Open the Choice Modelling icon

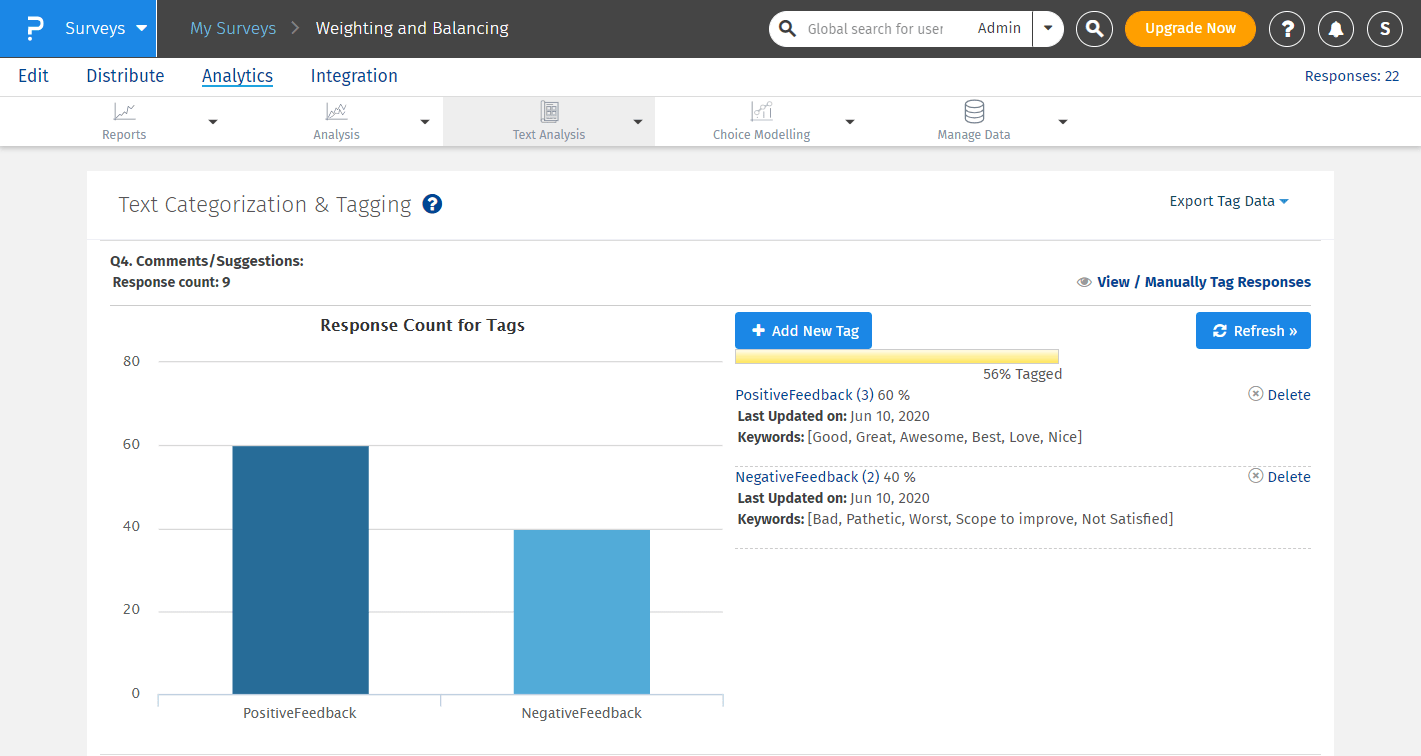pos(761,112)
